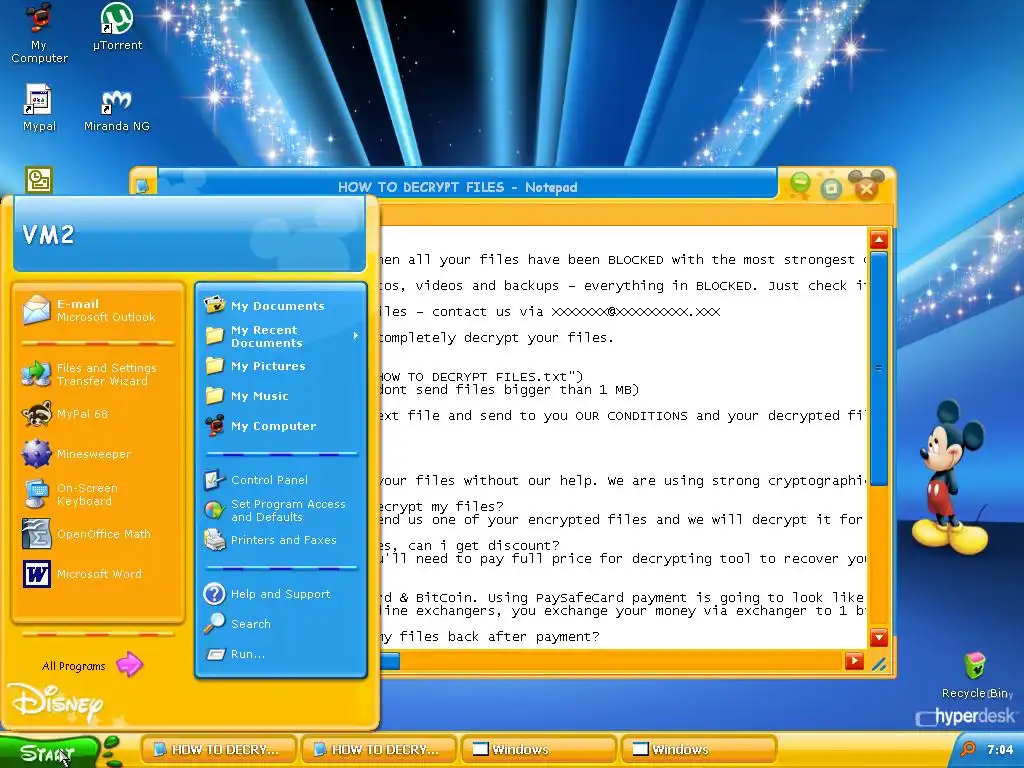The width and height of the screenshot is (1024, 768).
Task: Switch to second HOW TO DECRY... taskbar item
Action: coord(379,749)
